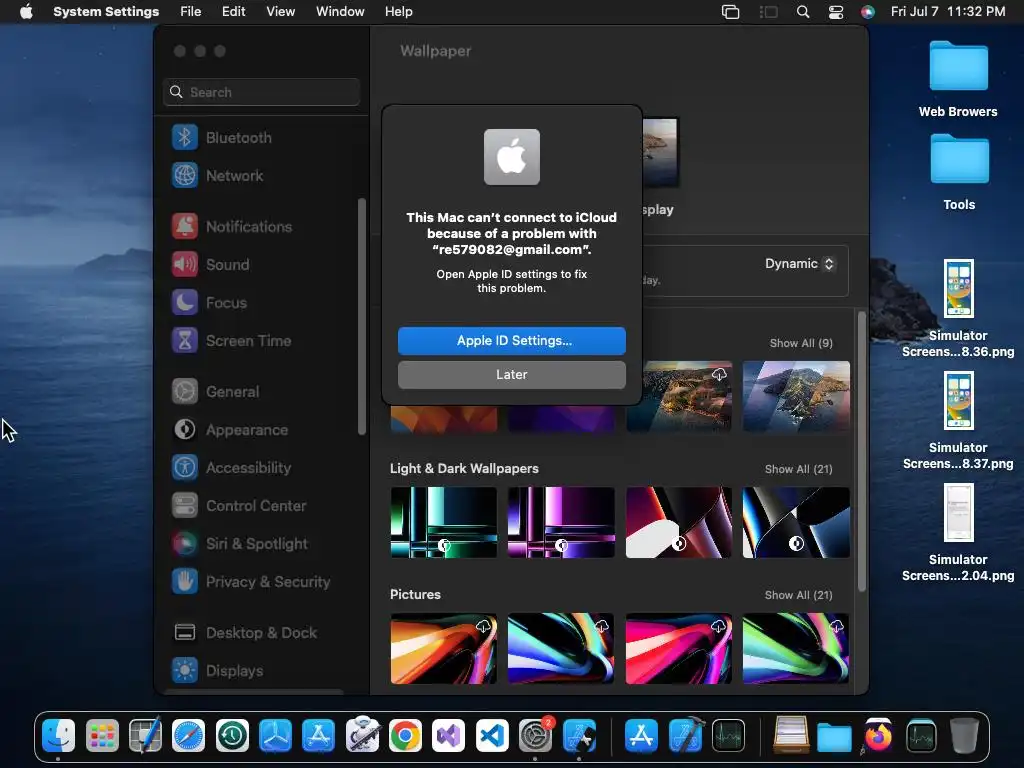Viewport: 1024px width, 768px height.
Task: Click the Apple ID Settings… button
Action: (x=511, y=341)
